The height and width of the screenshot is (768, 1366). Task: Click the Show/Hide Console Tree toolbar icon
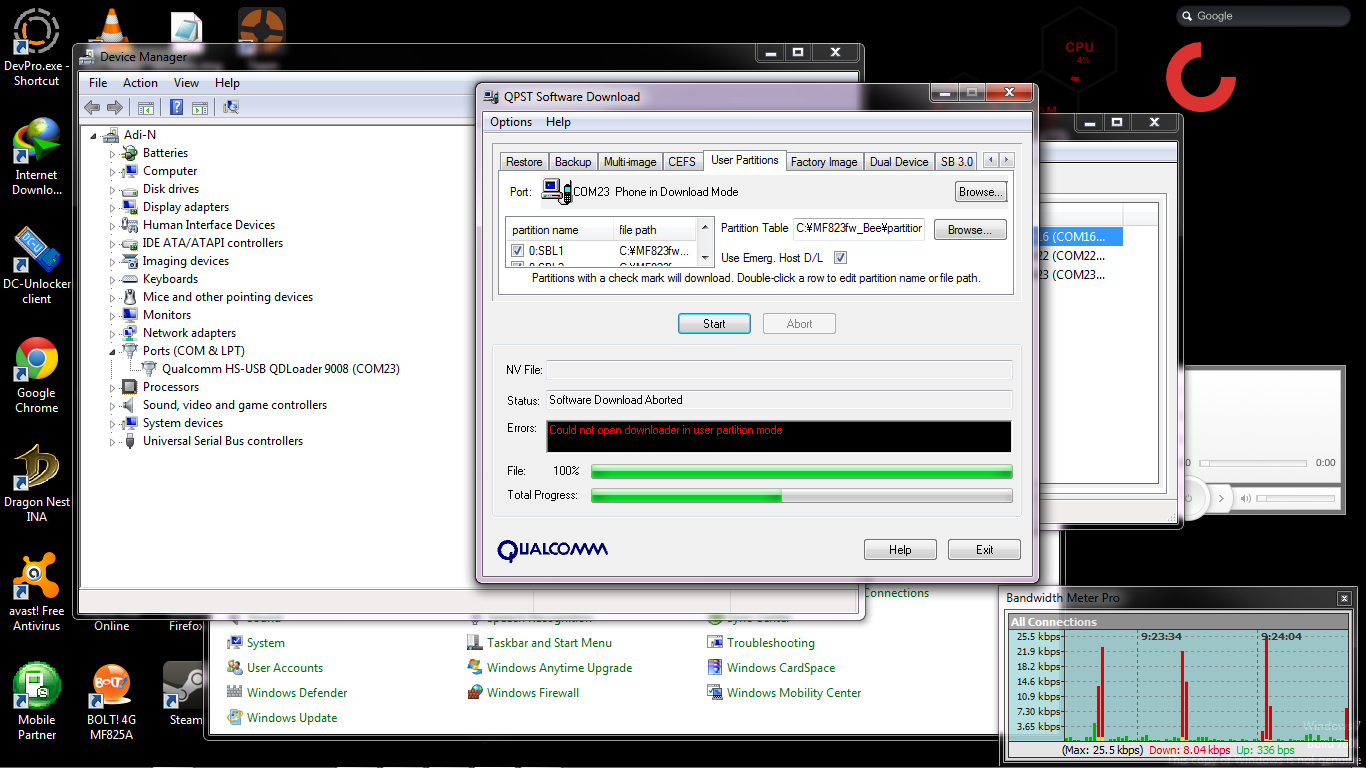click(x=146, y=107)
